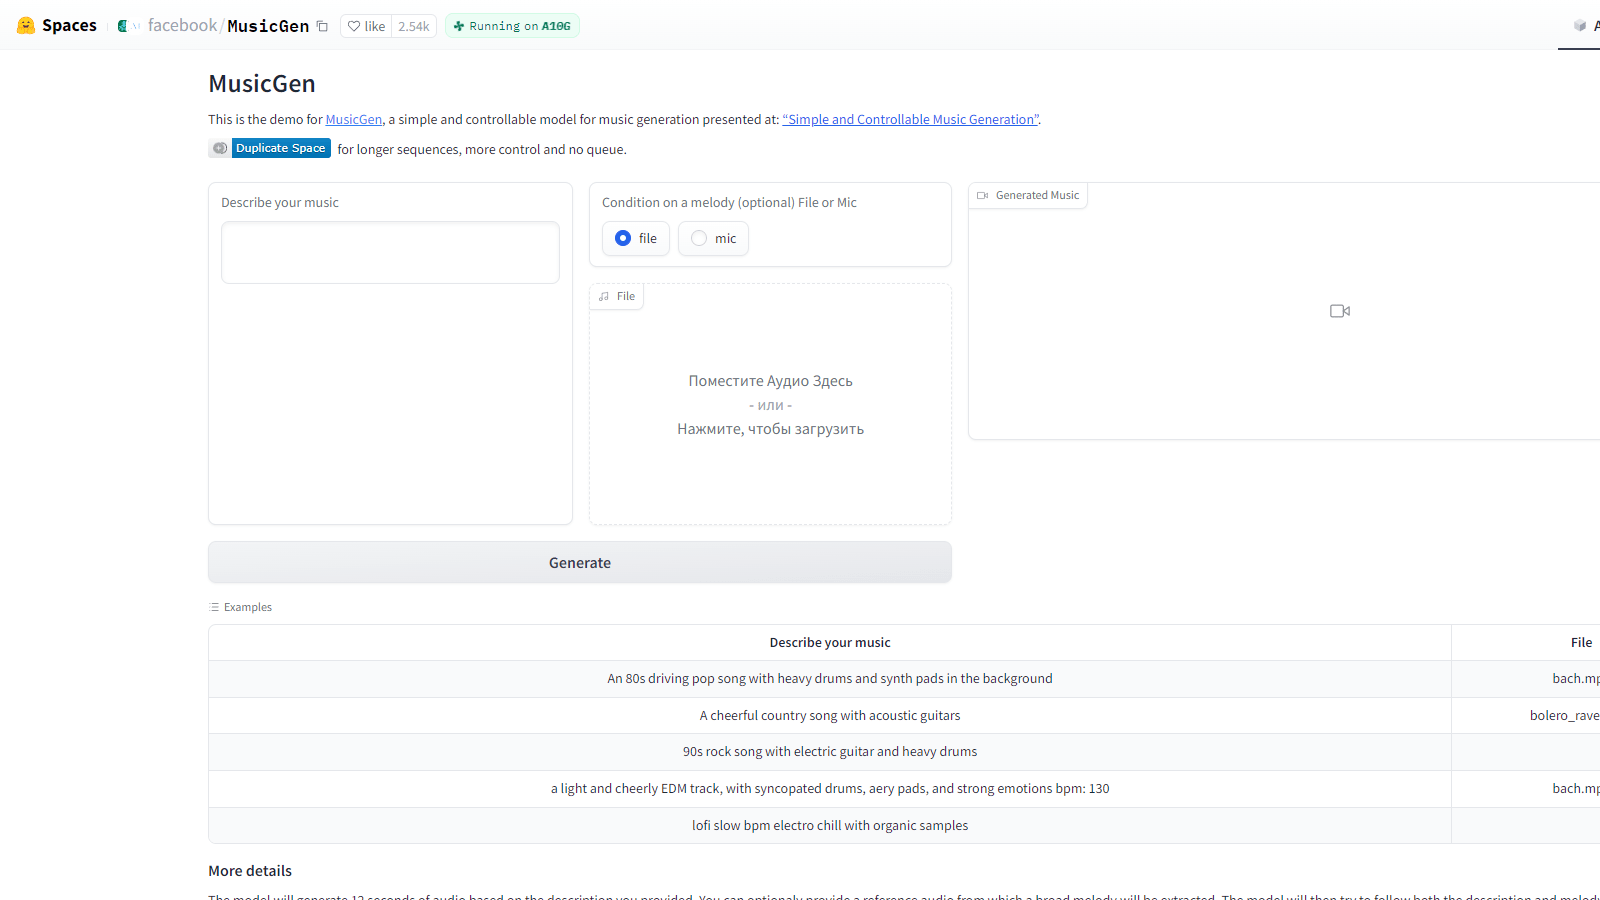The width and height of the screenshot is (1600, 900).
Task: Select the 80s driving pop song example
Action: 829,678
